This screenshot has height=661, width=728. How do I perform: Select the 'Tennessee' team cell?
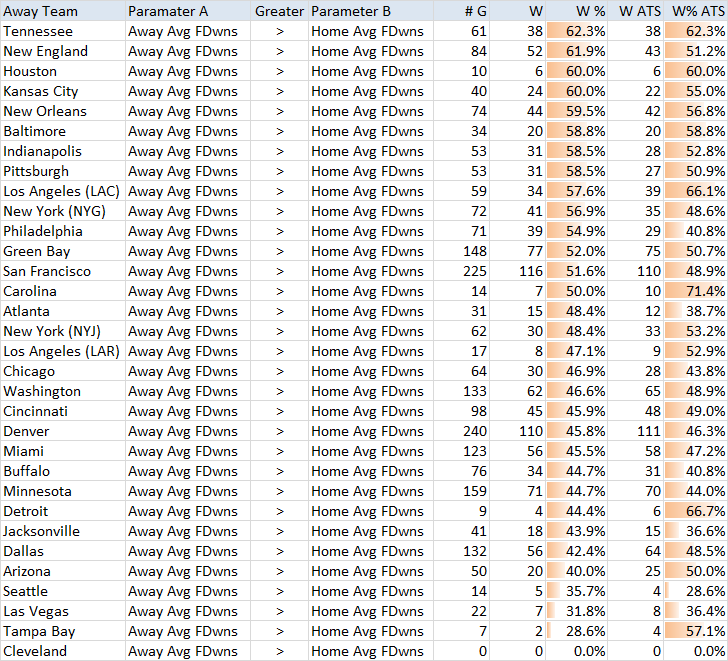tap(63, 31)
